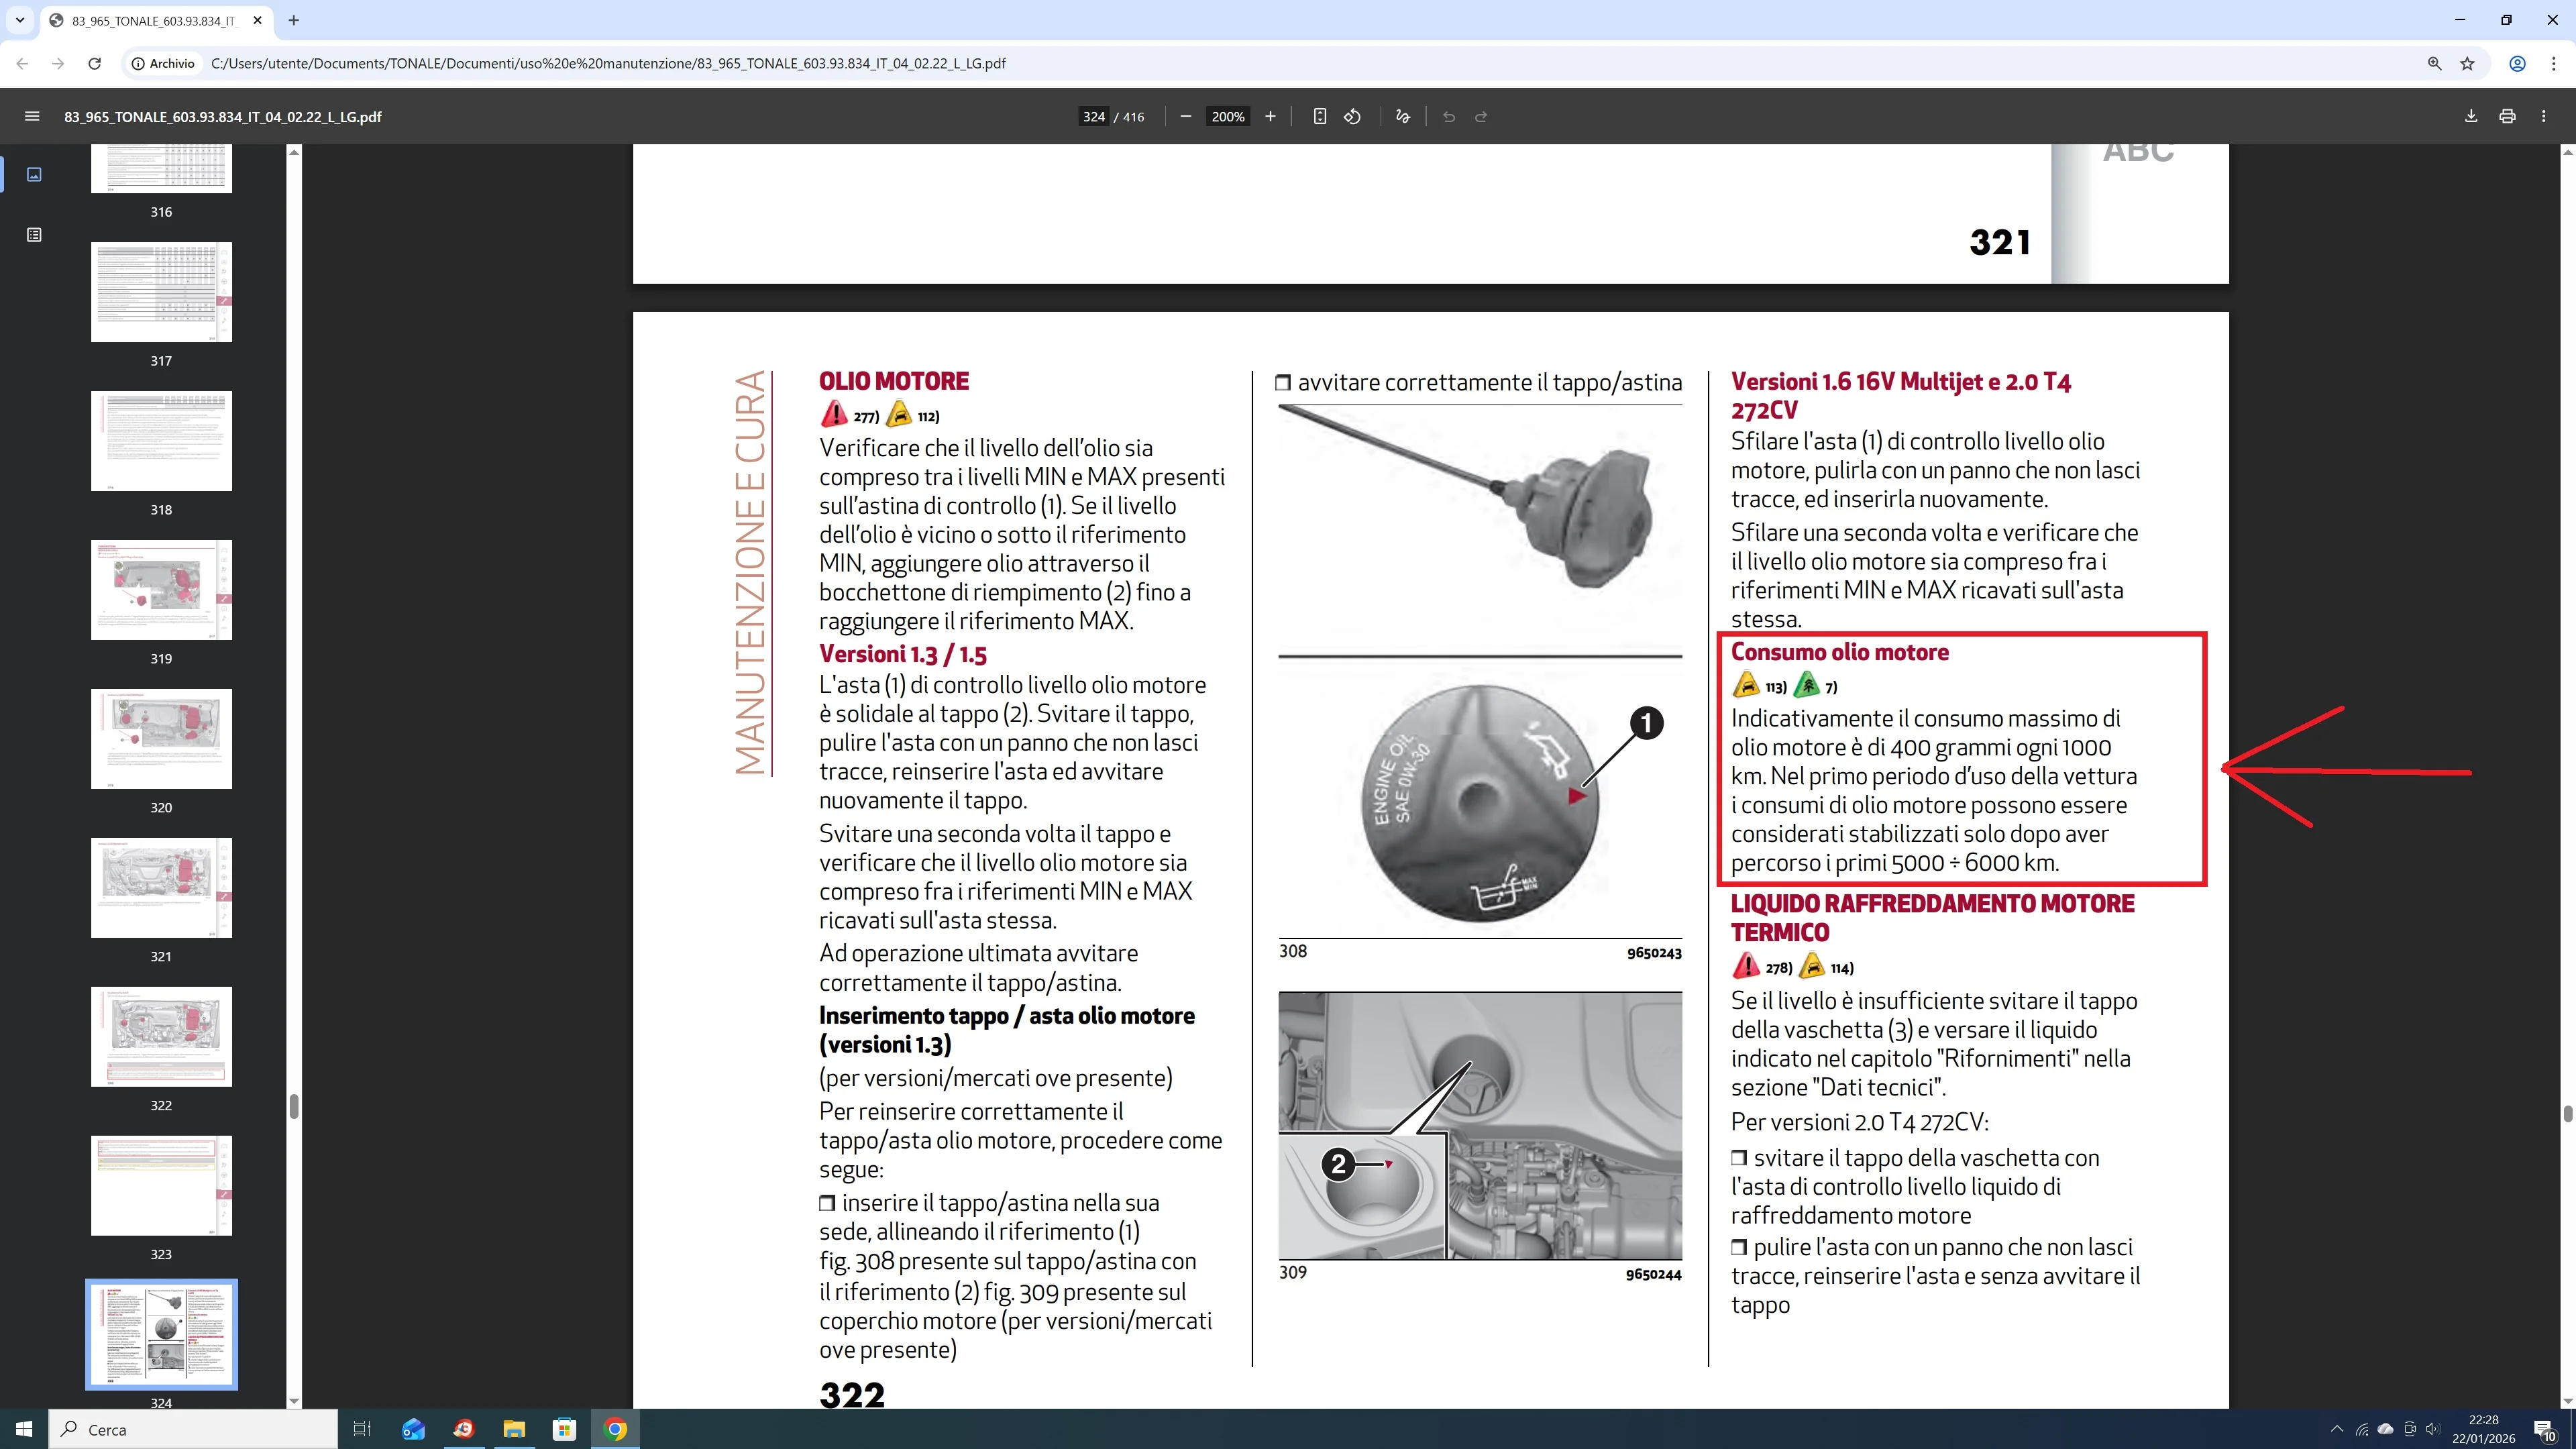The width and height of the screenshot is (2576, 1449).
Task: Open the Chrome profile menu
Action: (2518, 63)
